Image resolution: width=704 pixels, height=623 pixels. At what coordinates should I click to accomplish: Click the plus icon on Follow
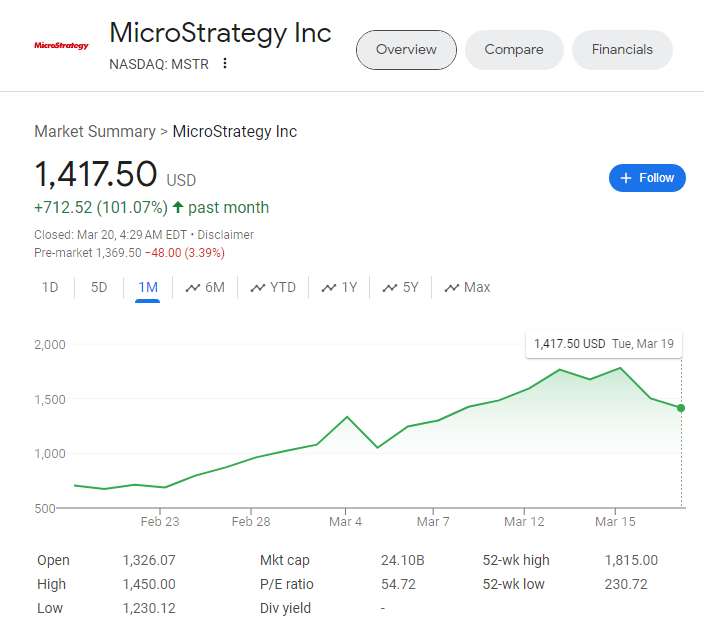tap(626, 178)
